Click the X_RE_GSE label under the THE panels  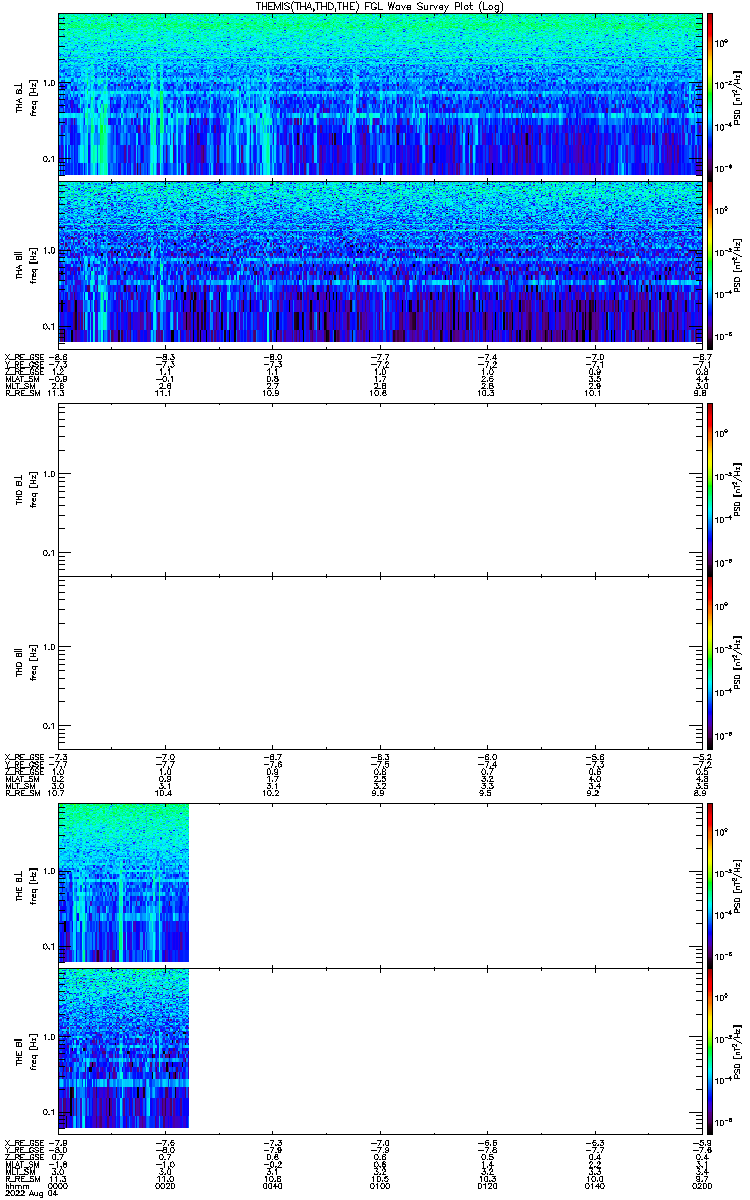pos(25,1143)
